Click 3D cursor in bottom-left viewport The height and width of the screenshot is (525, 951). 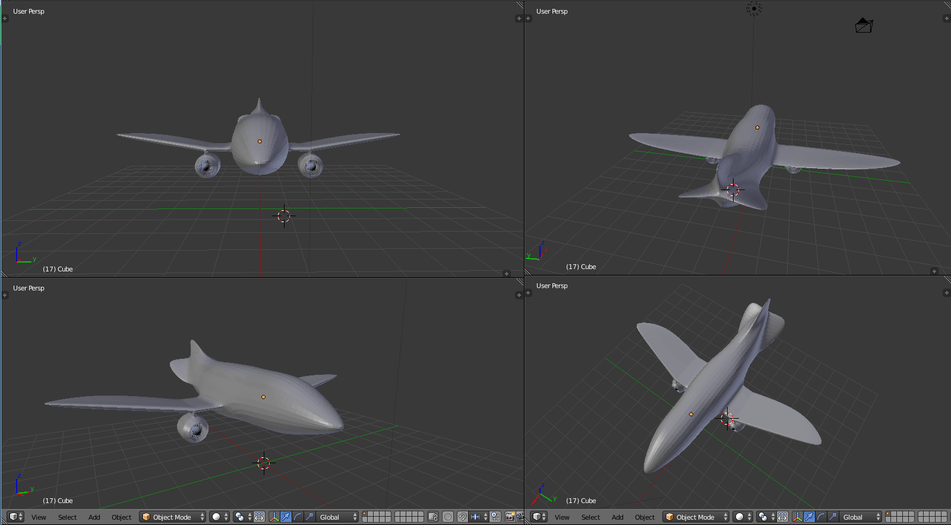pos(263,463)
